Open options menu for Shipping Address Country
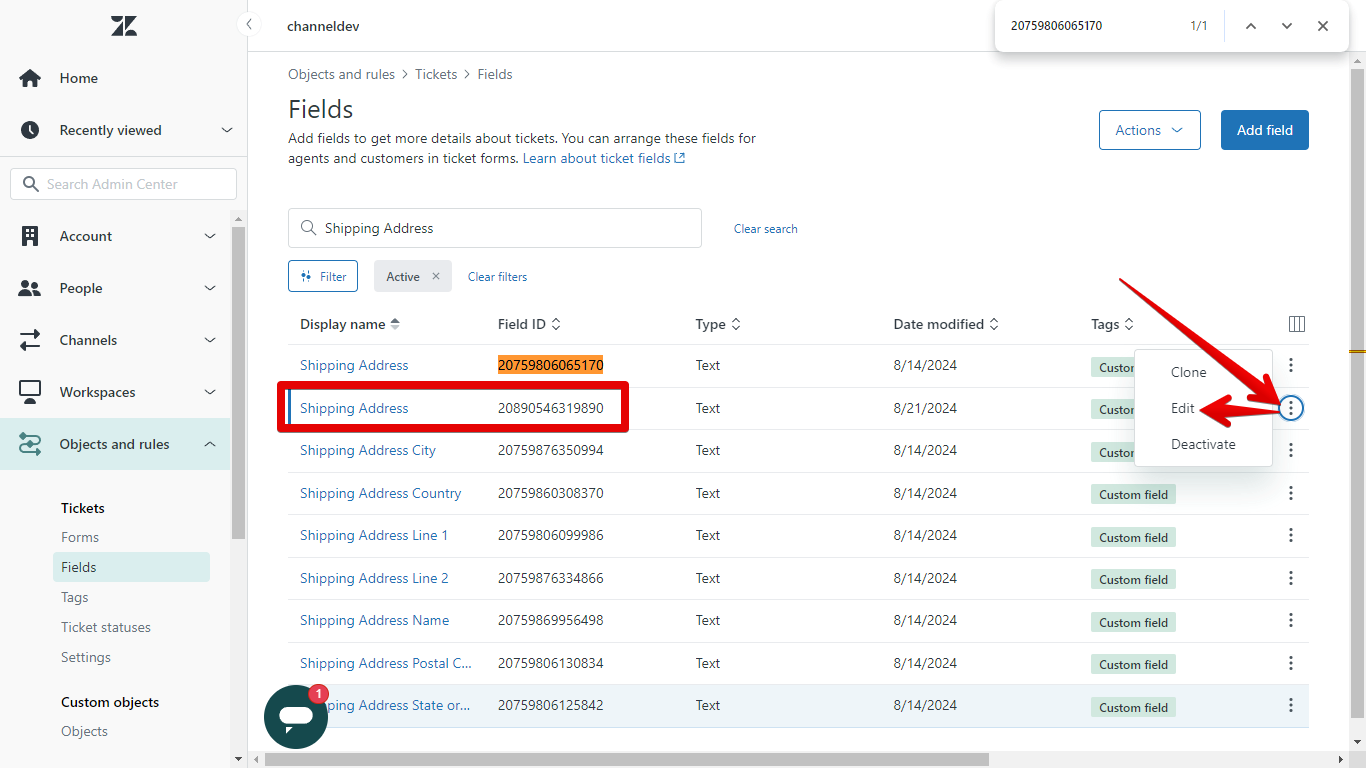This screenshot has height=768, width=1366. pyautogui.click(x=1291, y=493)
